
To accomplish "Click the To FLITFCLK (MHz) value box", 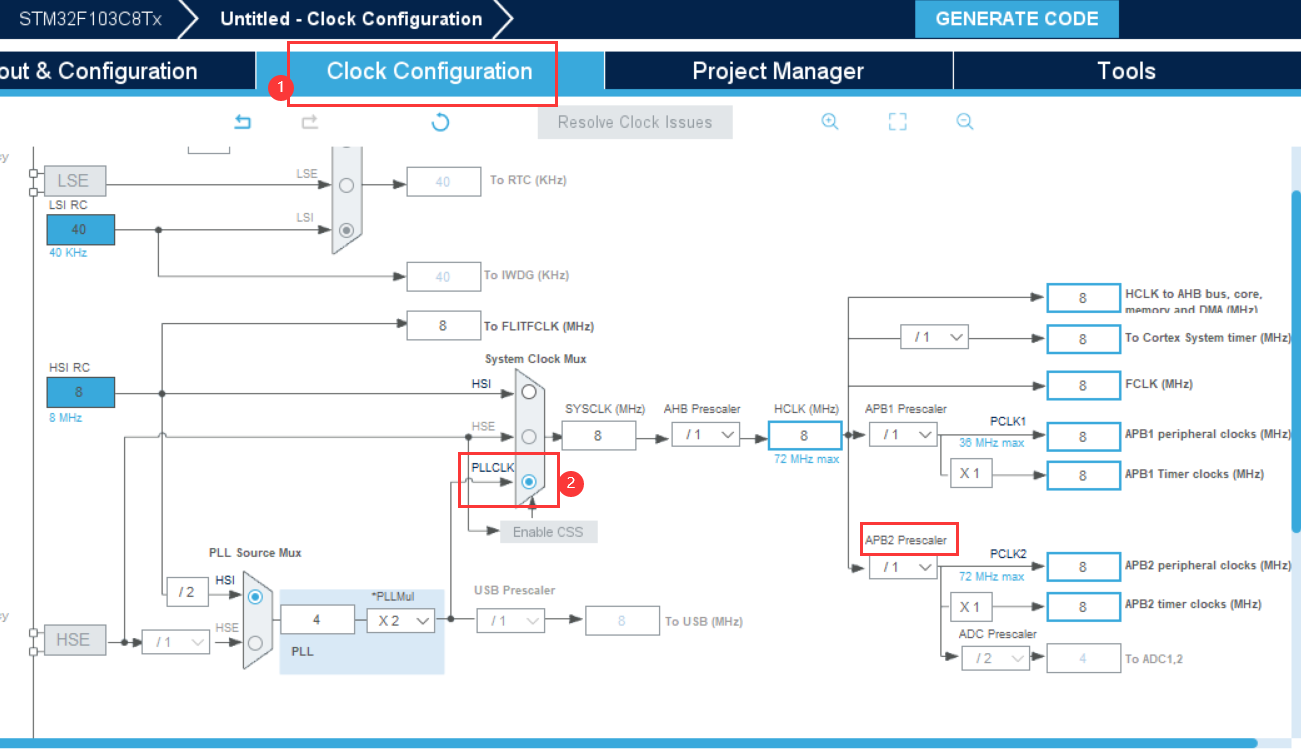I will [x=443, y=326].
